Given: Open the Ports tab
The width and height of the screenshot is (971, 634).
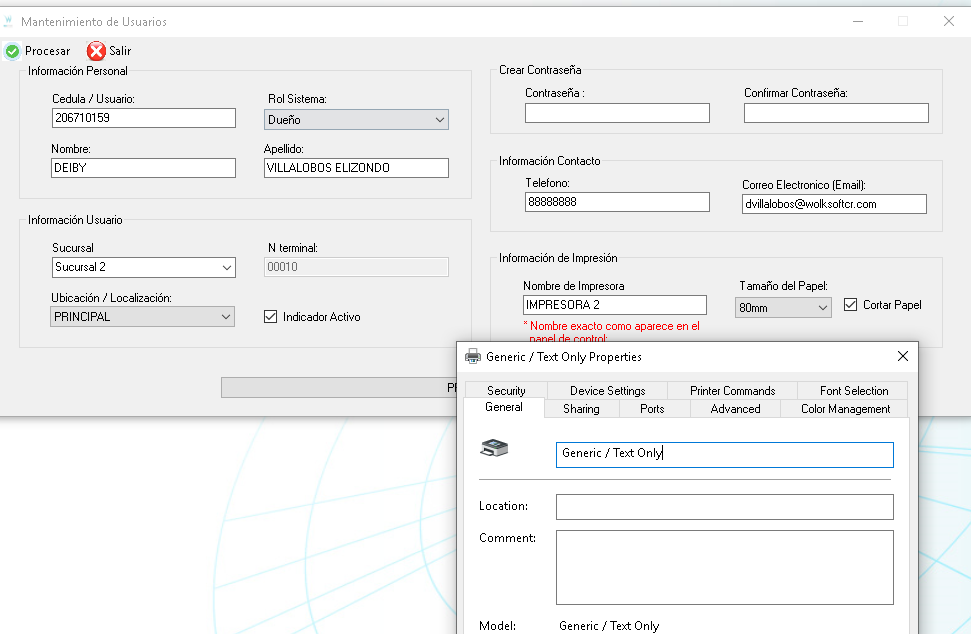Looking at the screenshot, I should pos(652,409).
